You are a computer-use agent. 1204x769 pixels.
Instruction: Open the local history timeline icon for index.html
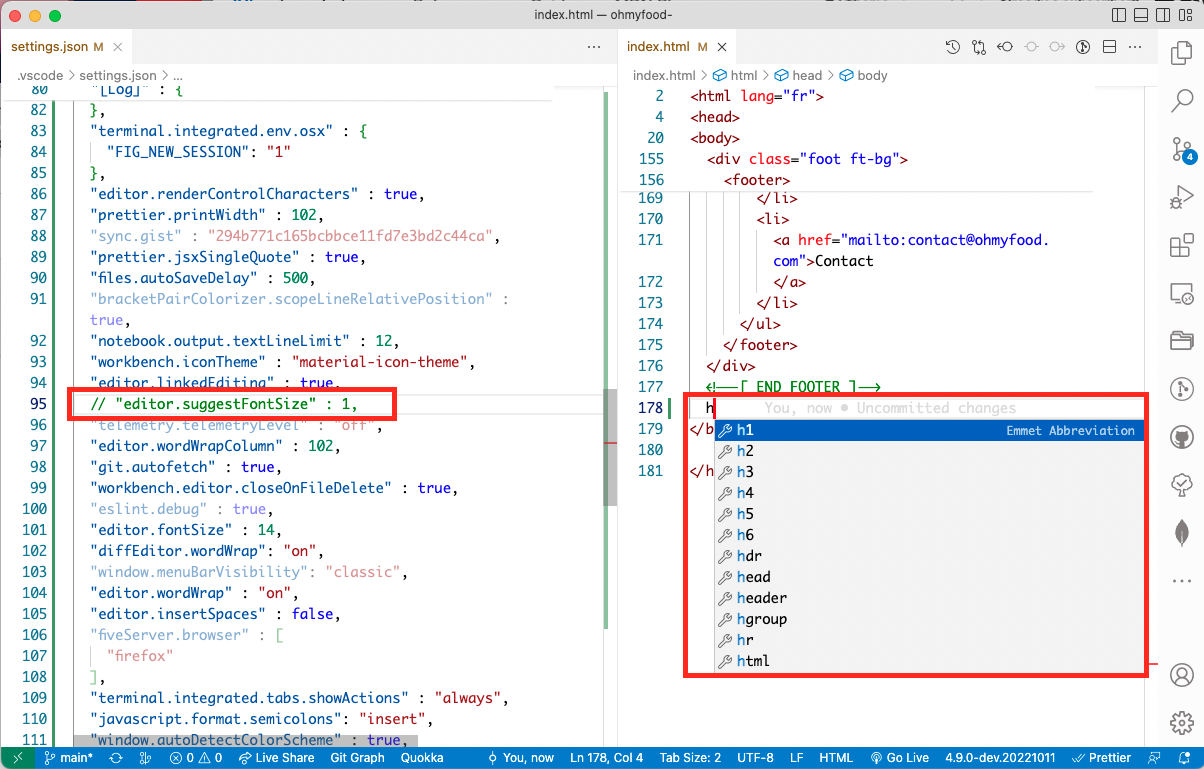(x=952, y=46)
